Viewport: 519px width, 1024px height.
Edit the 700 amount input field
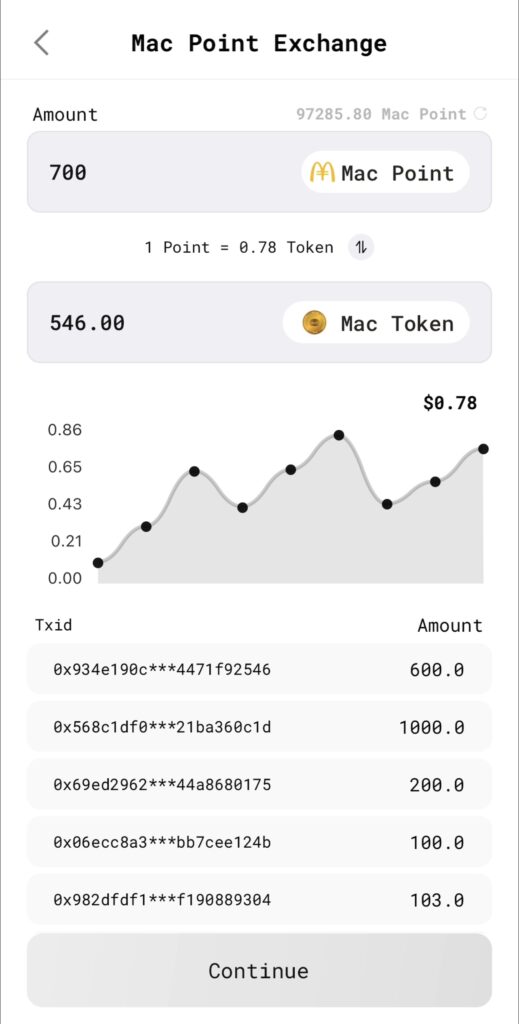(x=259, y=172)
